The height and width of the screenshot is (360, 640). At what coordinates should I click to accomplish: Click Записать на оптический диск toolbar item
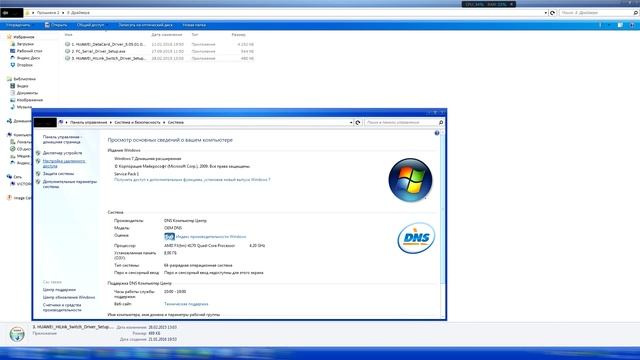click(x=145, y=25)
